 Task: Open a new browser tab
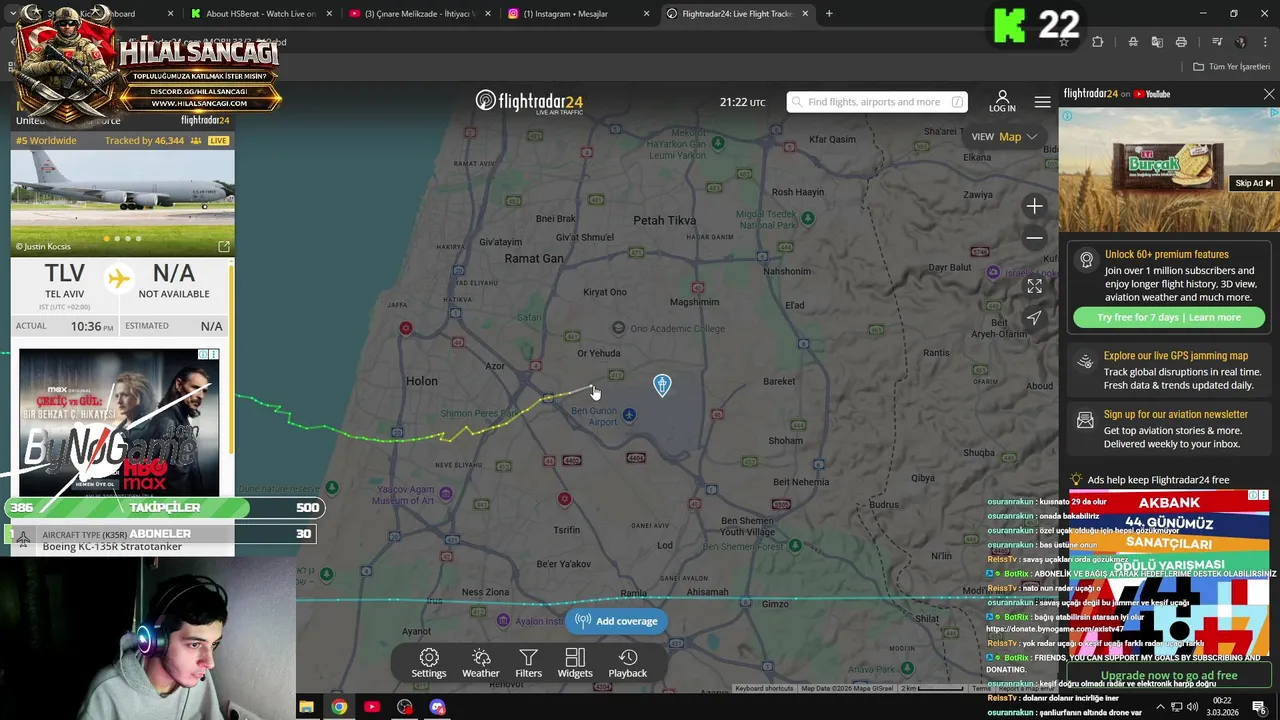pyautogui.click(x=829, y=14)
